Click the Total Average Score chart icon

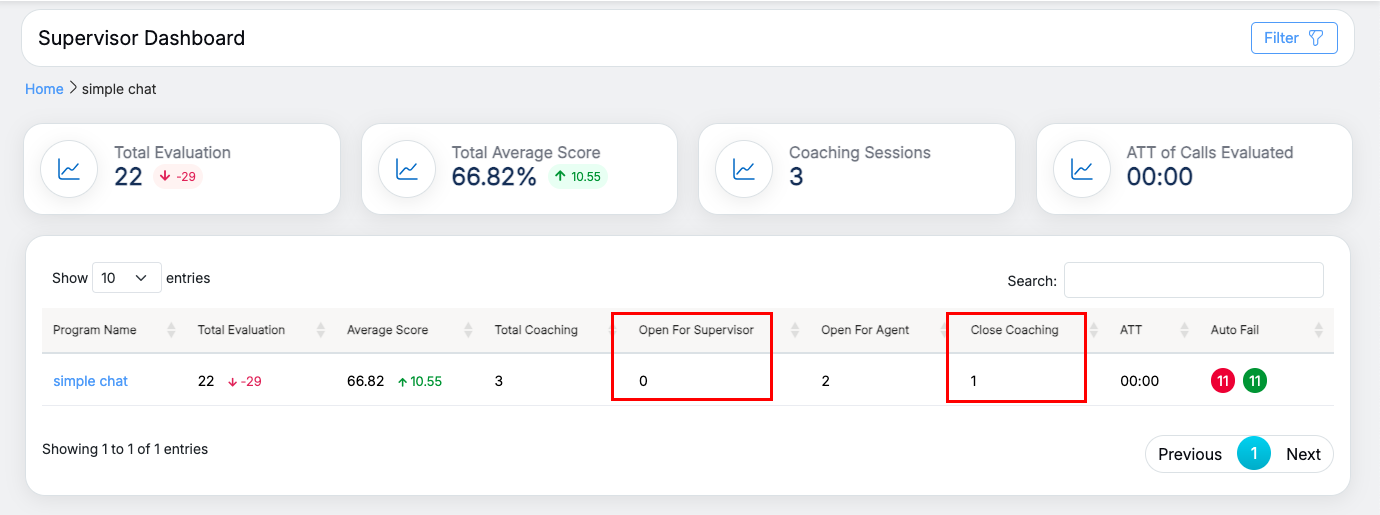(407, 169)
